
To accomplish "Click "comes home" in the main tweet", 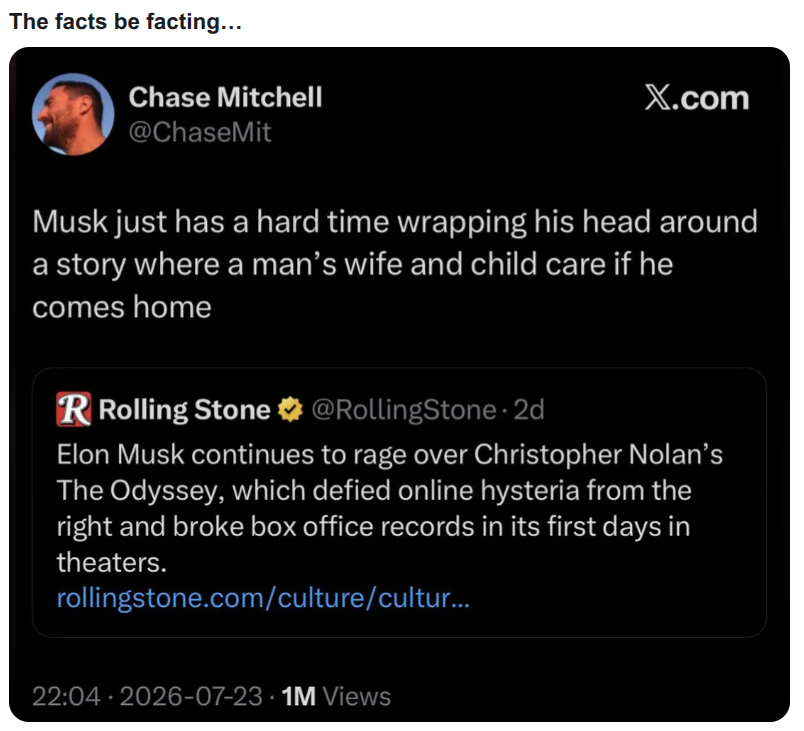I will tap(122, 307).
